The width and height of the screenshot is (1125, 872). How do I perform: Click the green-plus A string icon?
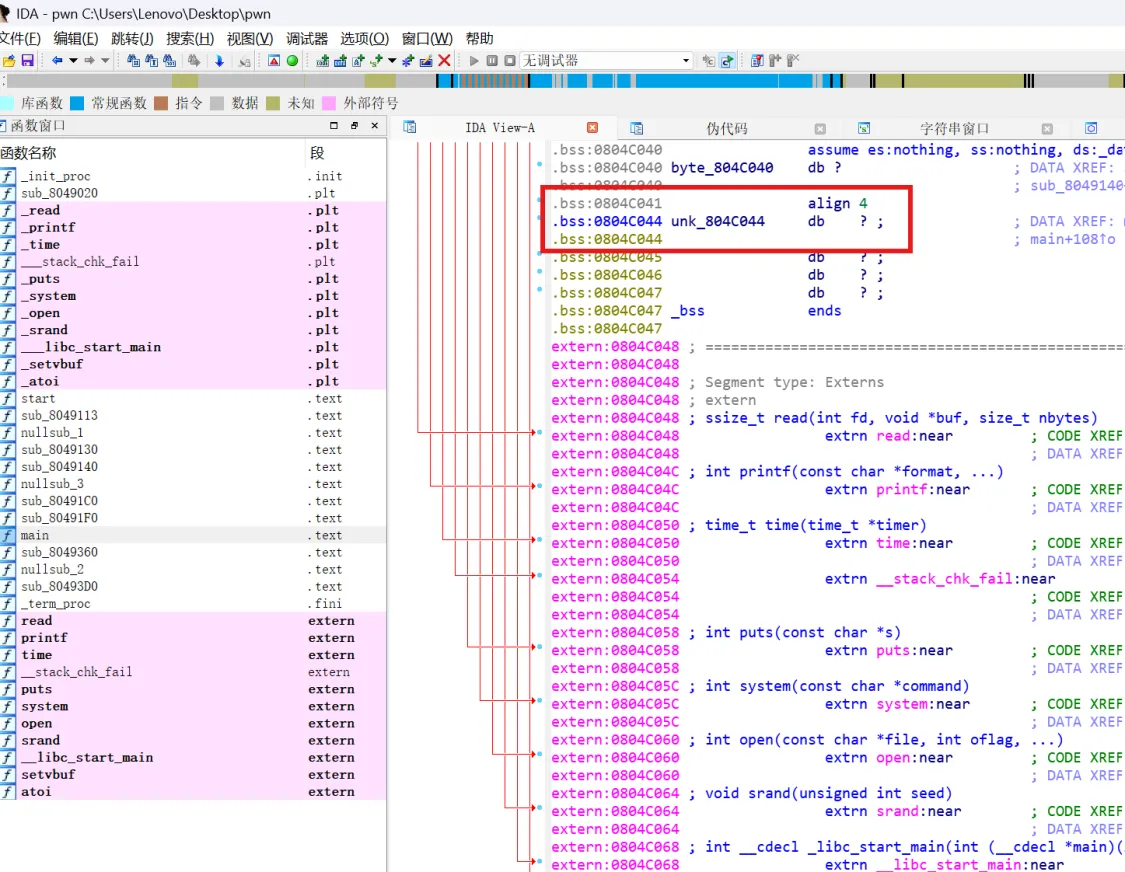[x=358, y=61]
